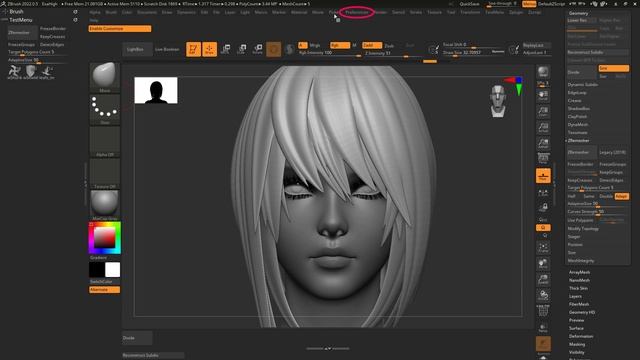Expand the ArrayMesh subpalette
The image size is (640, 360).
tap(579, 272)
